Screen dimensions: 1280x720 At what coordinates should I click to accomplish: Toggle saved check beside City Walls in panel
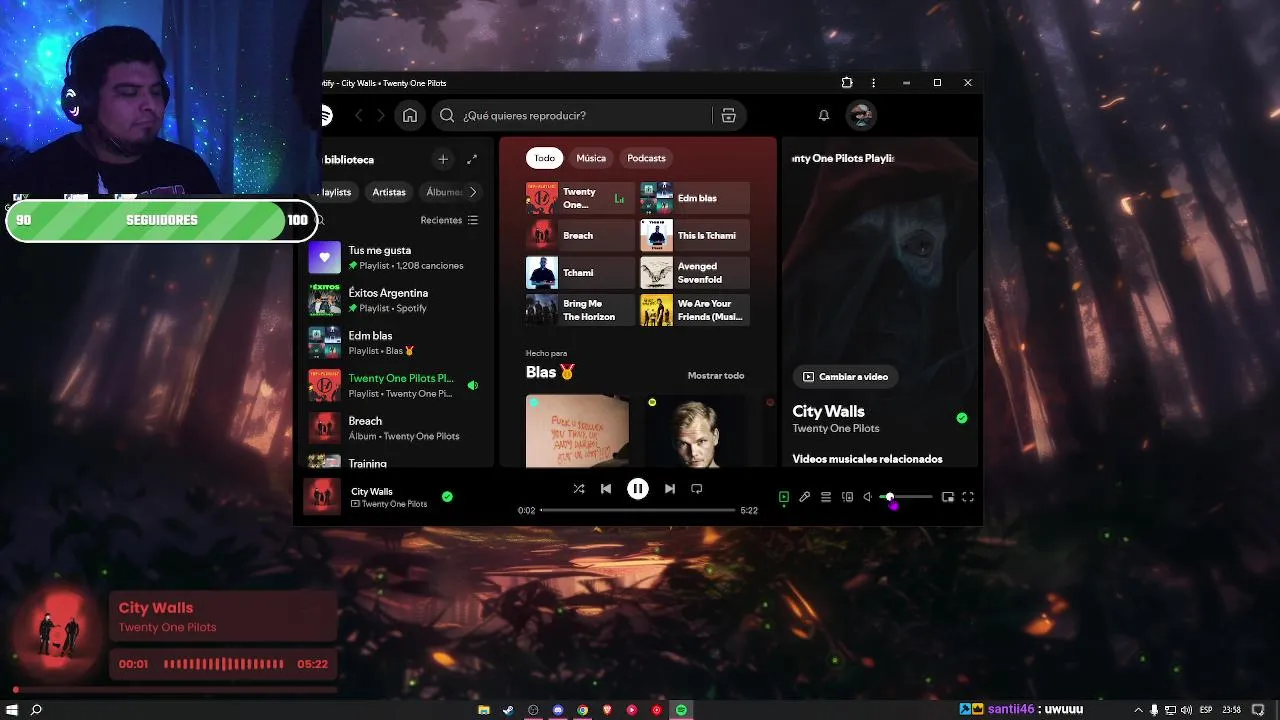tap(962, 418)
